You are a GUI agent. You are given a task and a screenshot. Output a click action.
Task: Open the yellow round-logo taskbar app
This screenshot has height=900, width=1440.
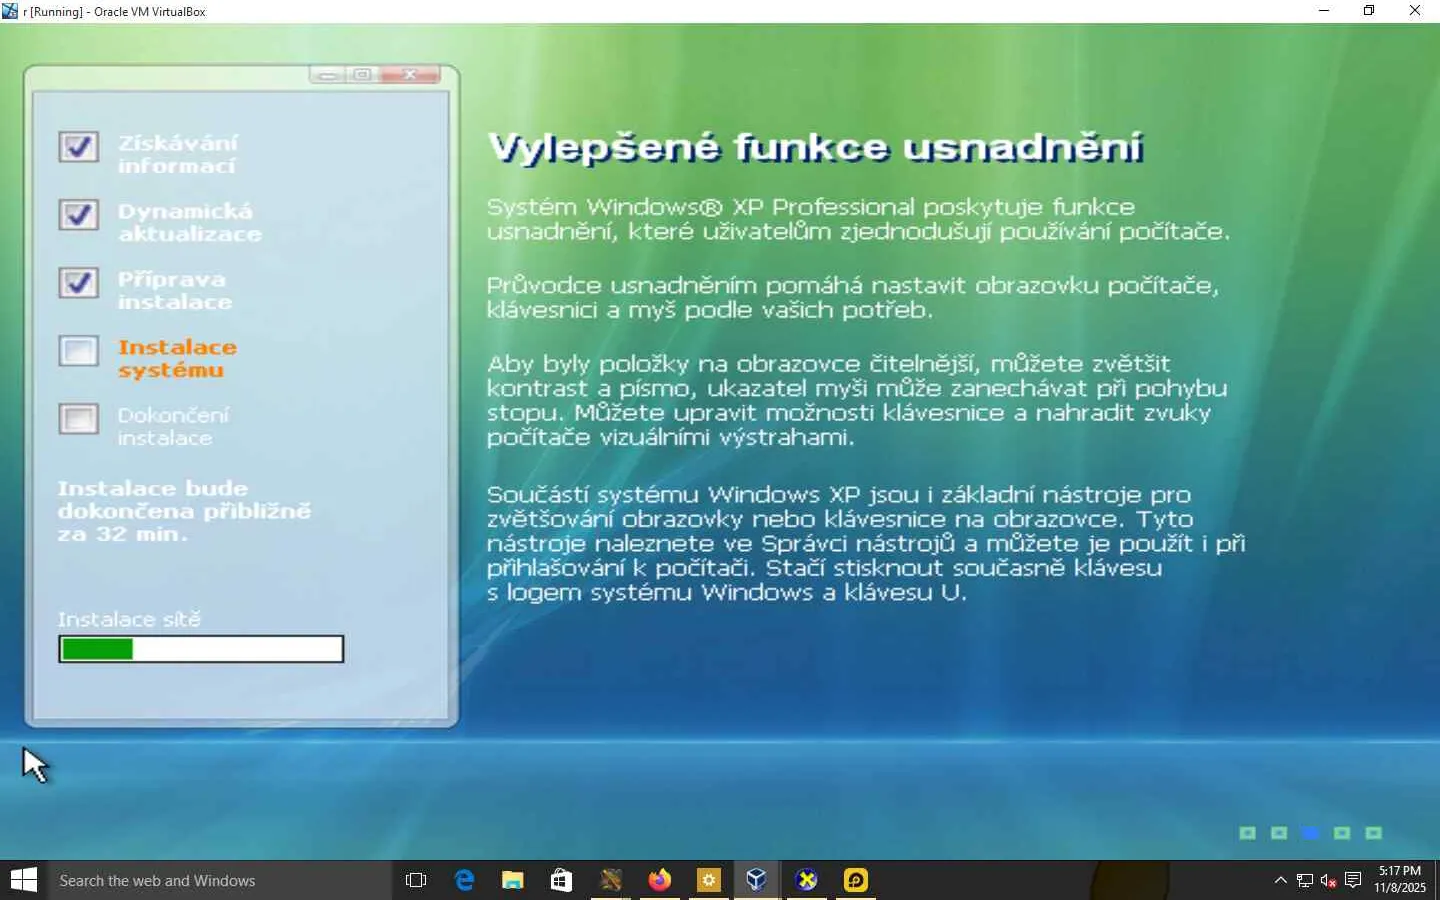[x=855, y=880]
